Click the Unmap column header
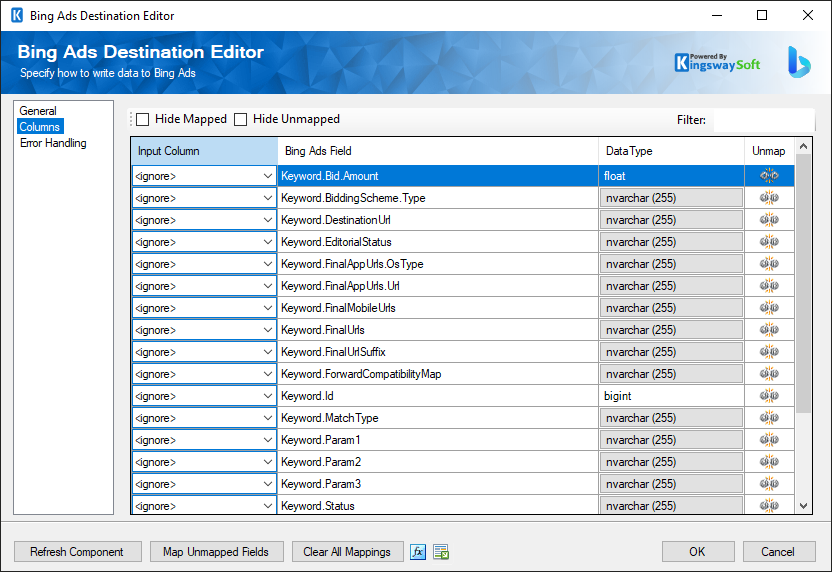The height and width of the screenshot is (572, 832). coord(769,151)
